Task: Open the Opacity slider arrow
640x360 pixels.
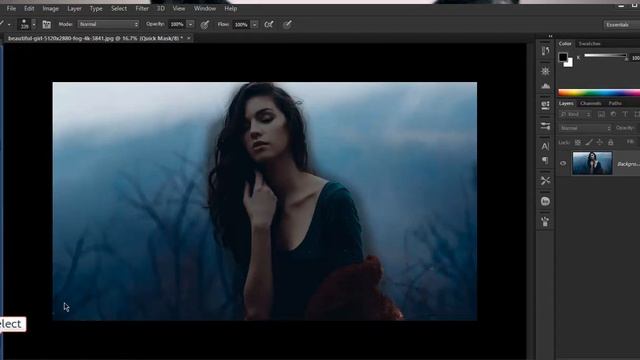Action: click(x=191, y=24)
